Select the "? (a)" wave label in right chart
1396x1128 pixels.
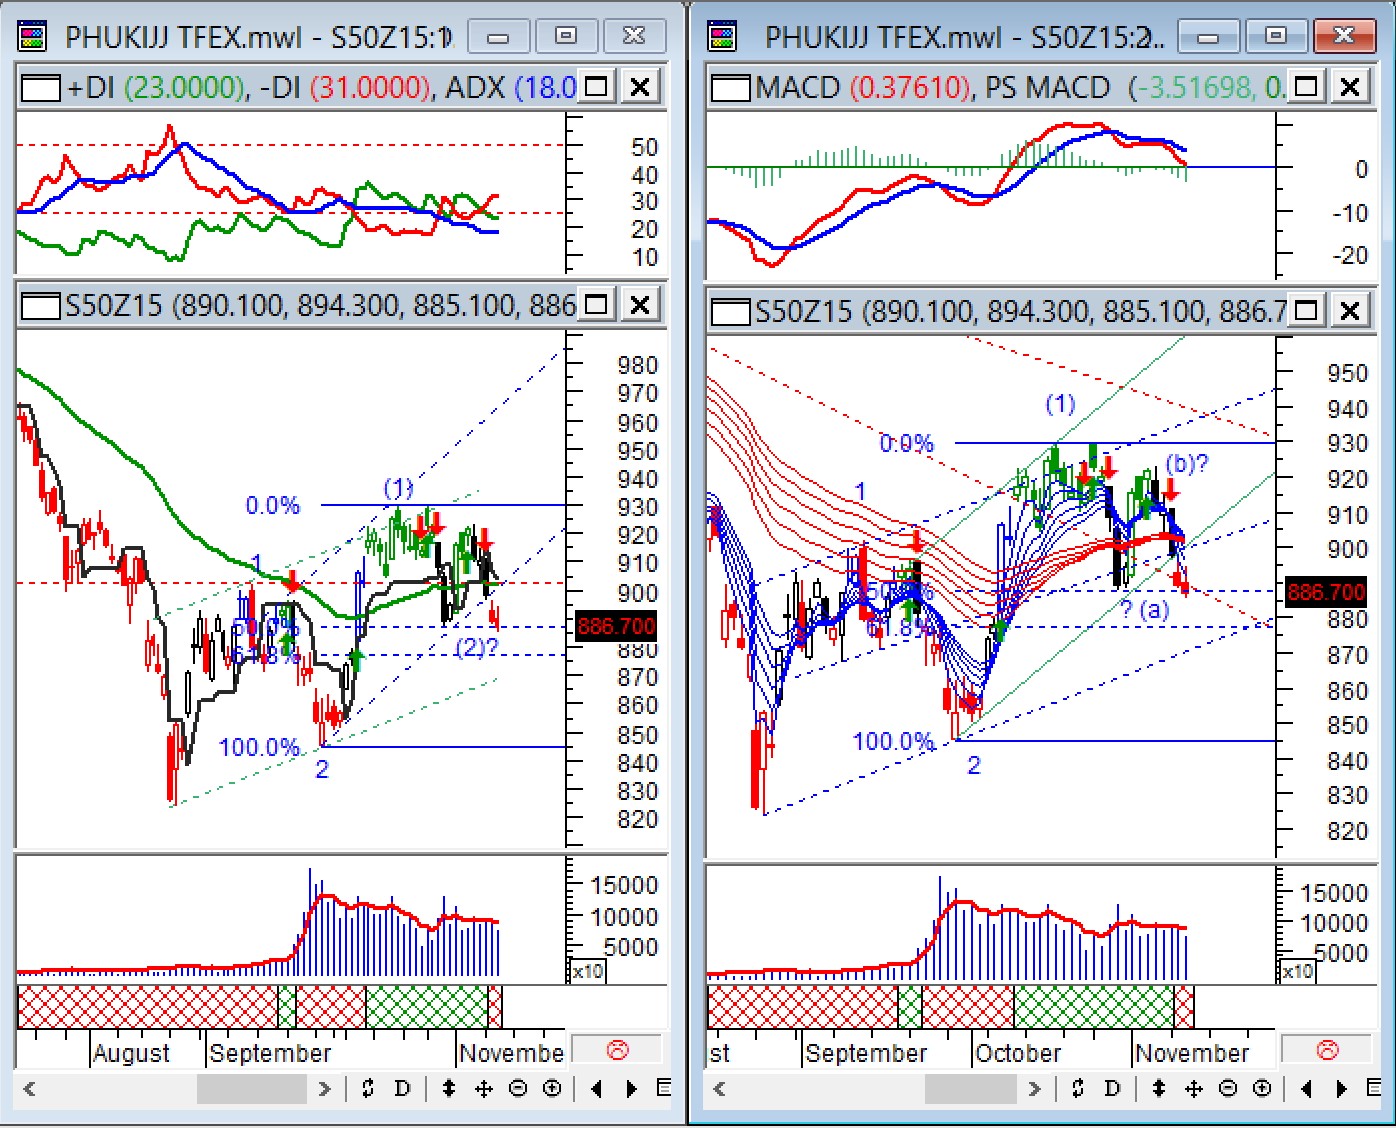1145,609
